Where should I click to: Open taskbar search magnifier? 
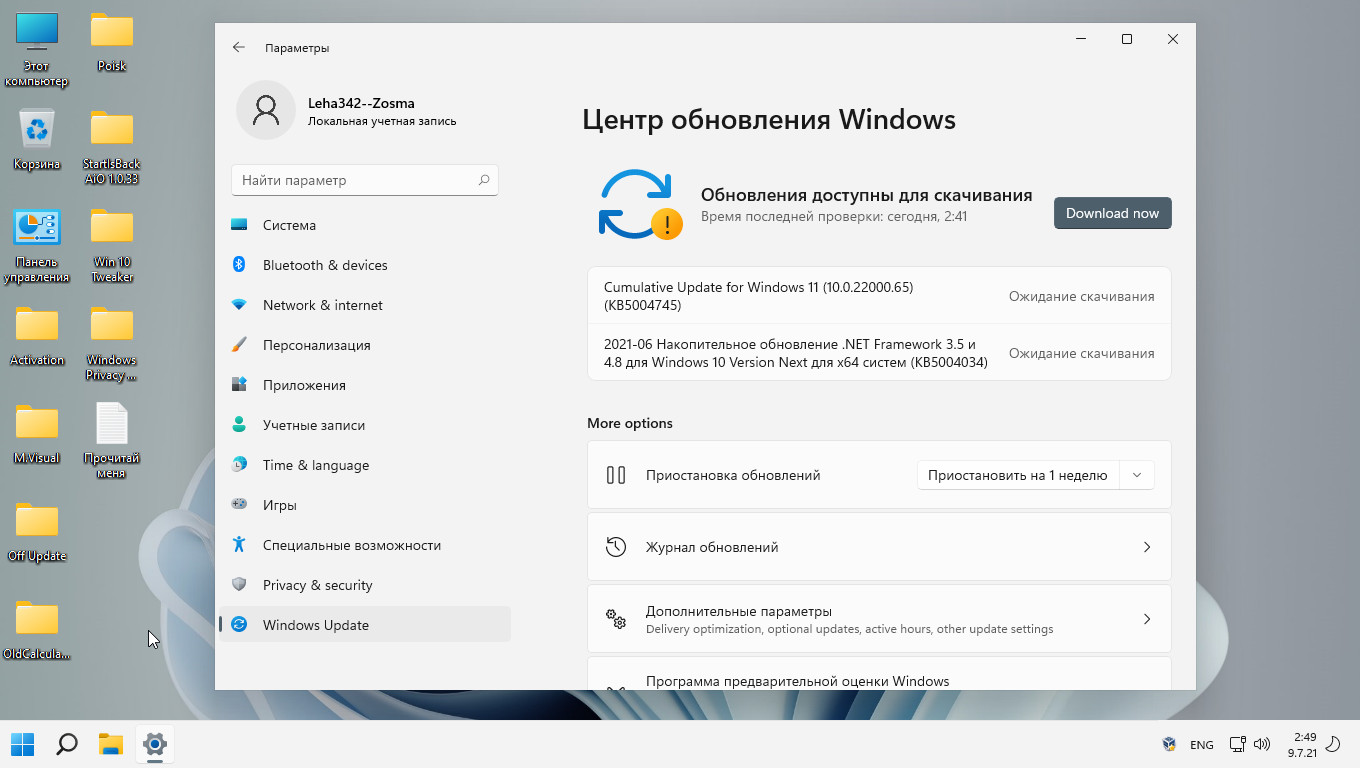67,744
